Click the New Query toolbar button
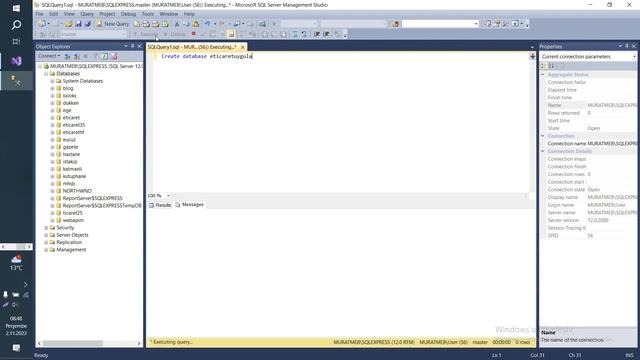 [113, 24]
